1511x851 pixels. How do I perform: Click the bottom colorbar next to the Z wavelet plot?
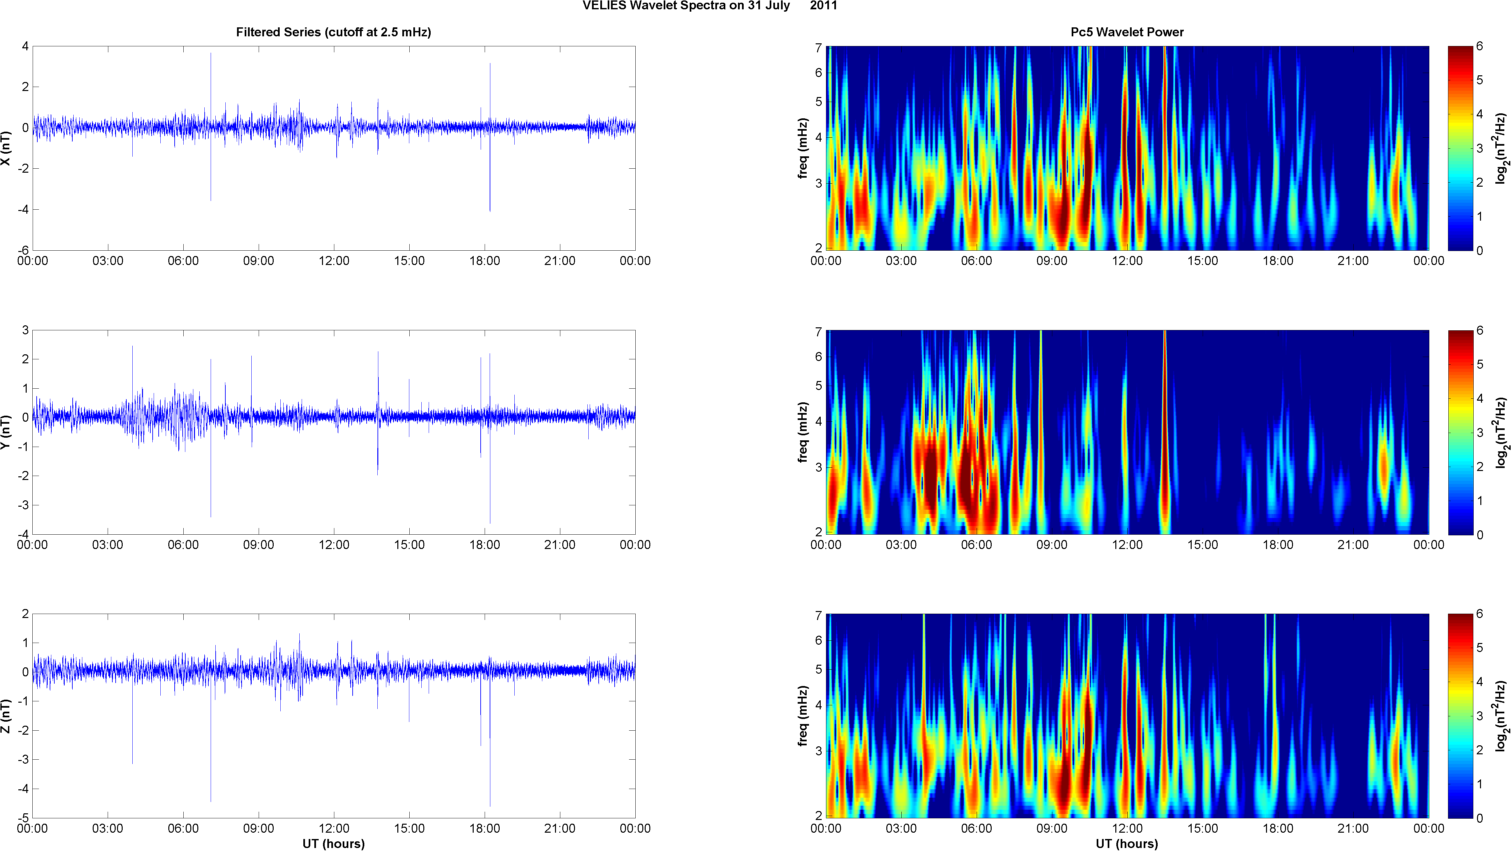(x=1460, y=716)
